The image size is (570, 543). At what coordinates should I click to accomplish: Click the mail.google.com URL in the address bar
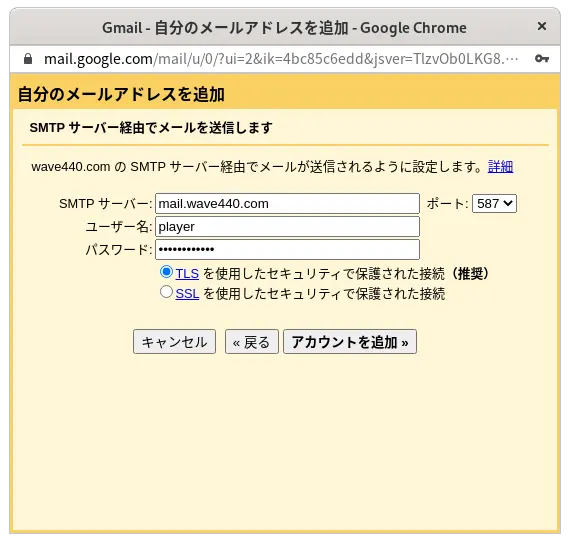(281, 59)
